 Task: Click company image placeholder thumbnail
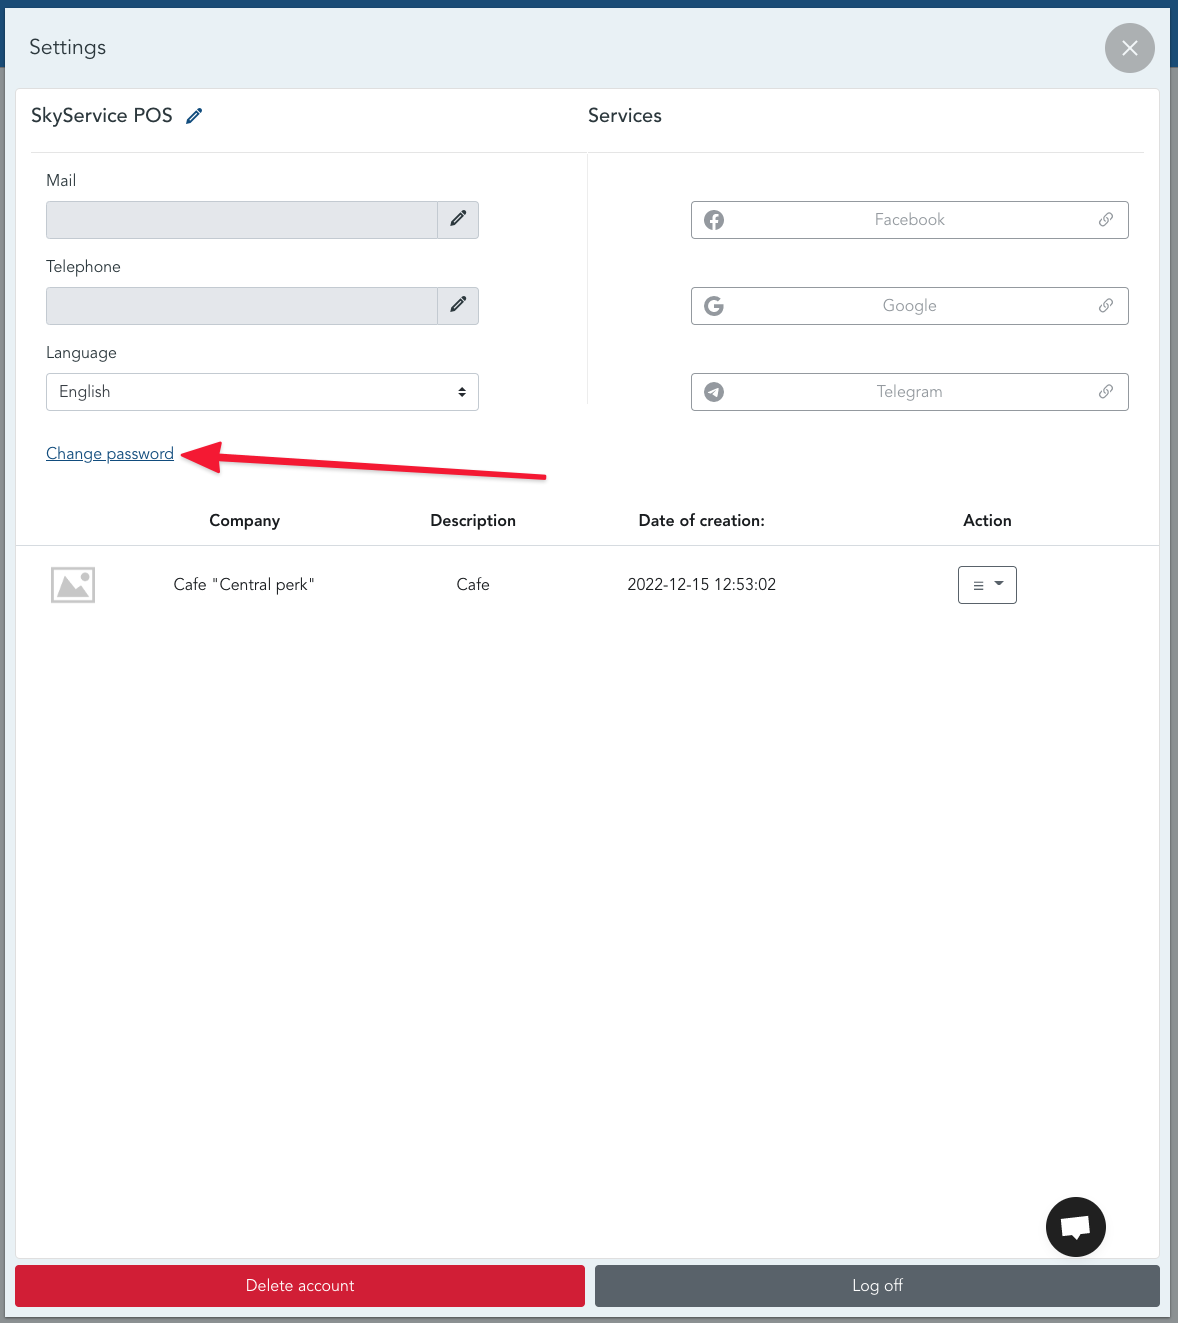(73, 585)
